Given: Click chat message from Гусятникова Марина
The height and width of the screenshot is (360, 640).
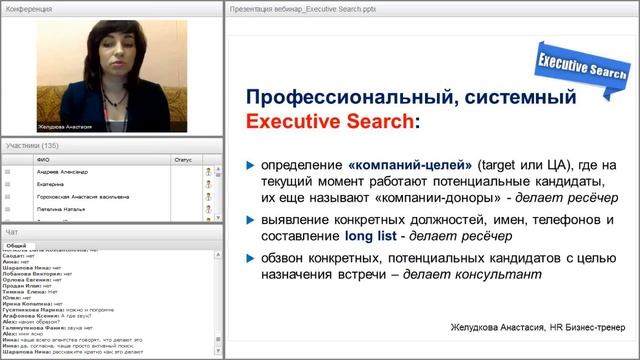Looking at the screenshot, I should pos(58,310).
